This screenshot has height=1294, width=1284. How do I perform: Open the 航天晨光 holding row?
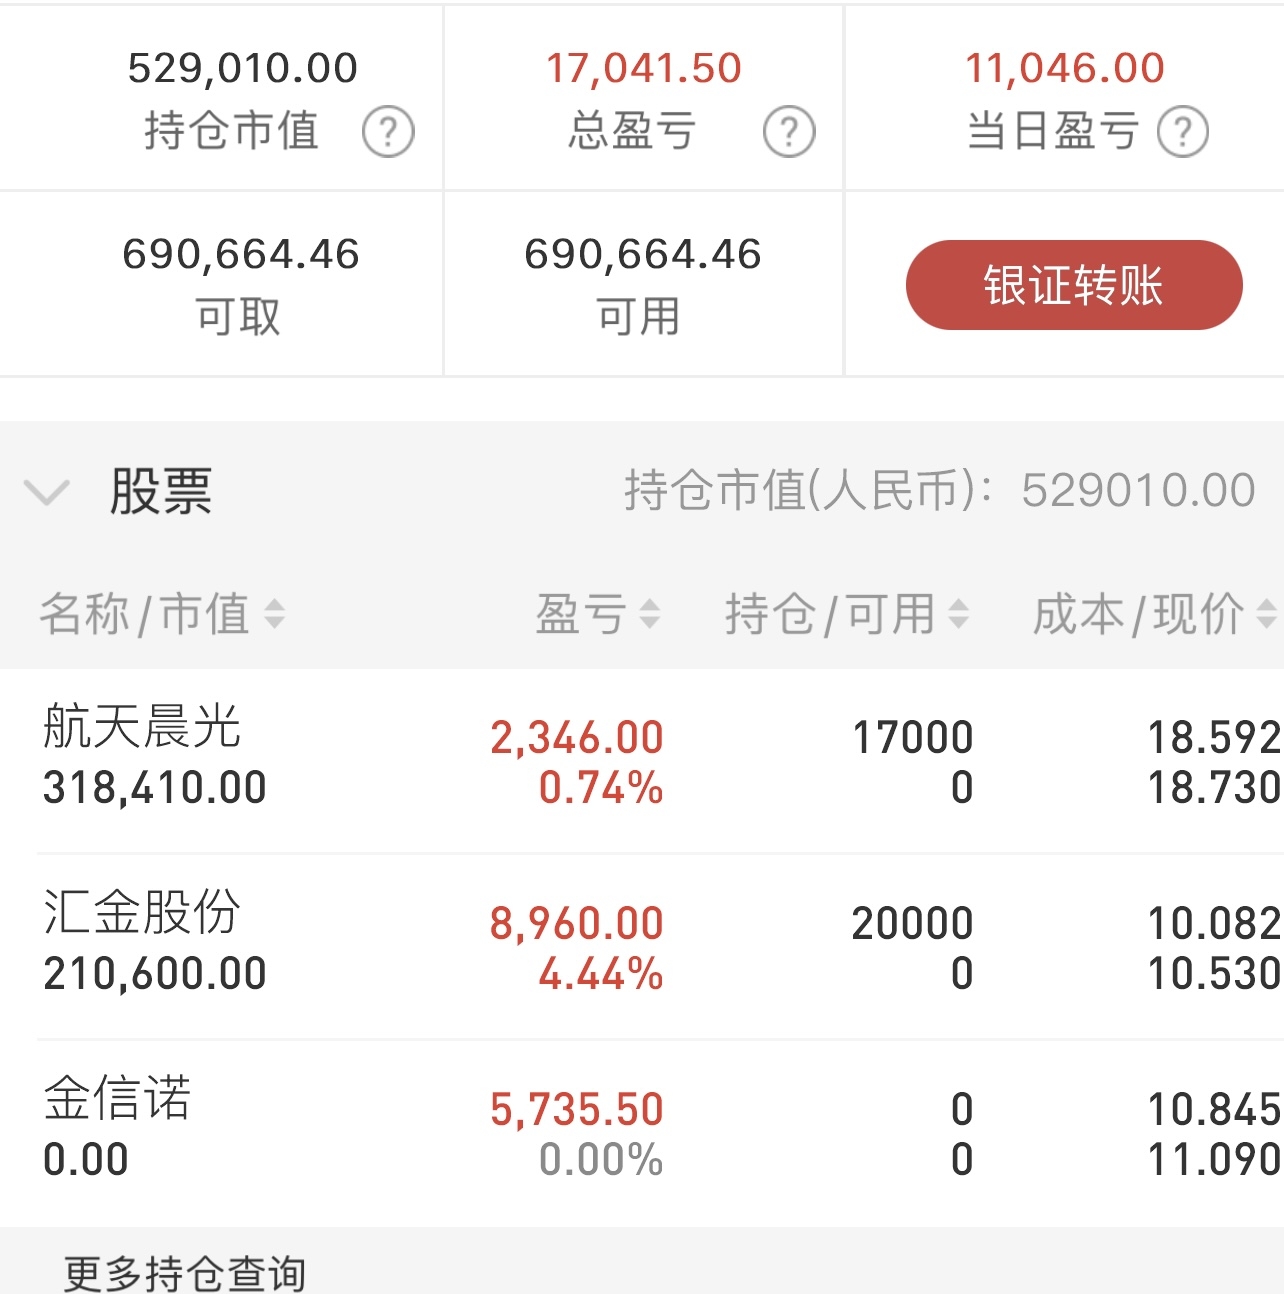[x=642, y=761]
